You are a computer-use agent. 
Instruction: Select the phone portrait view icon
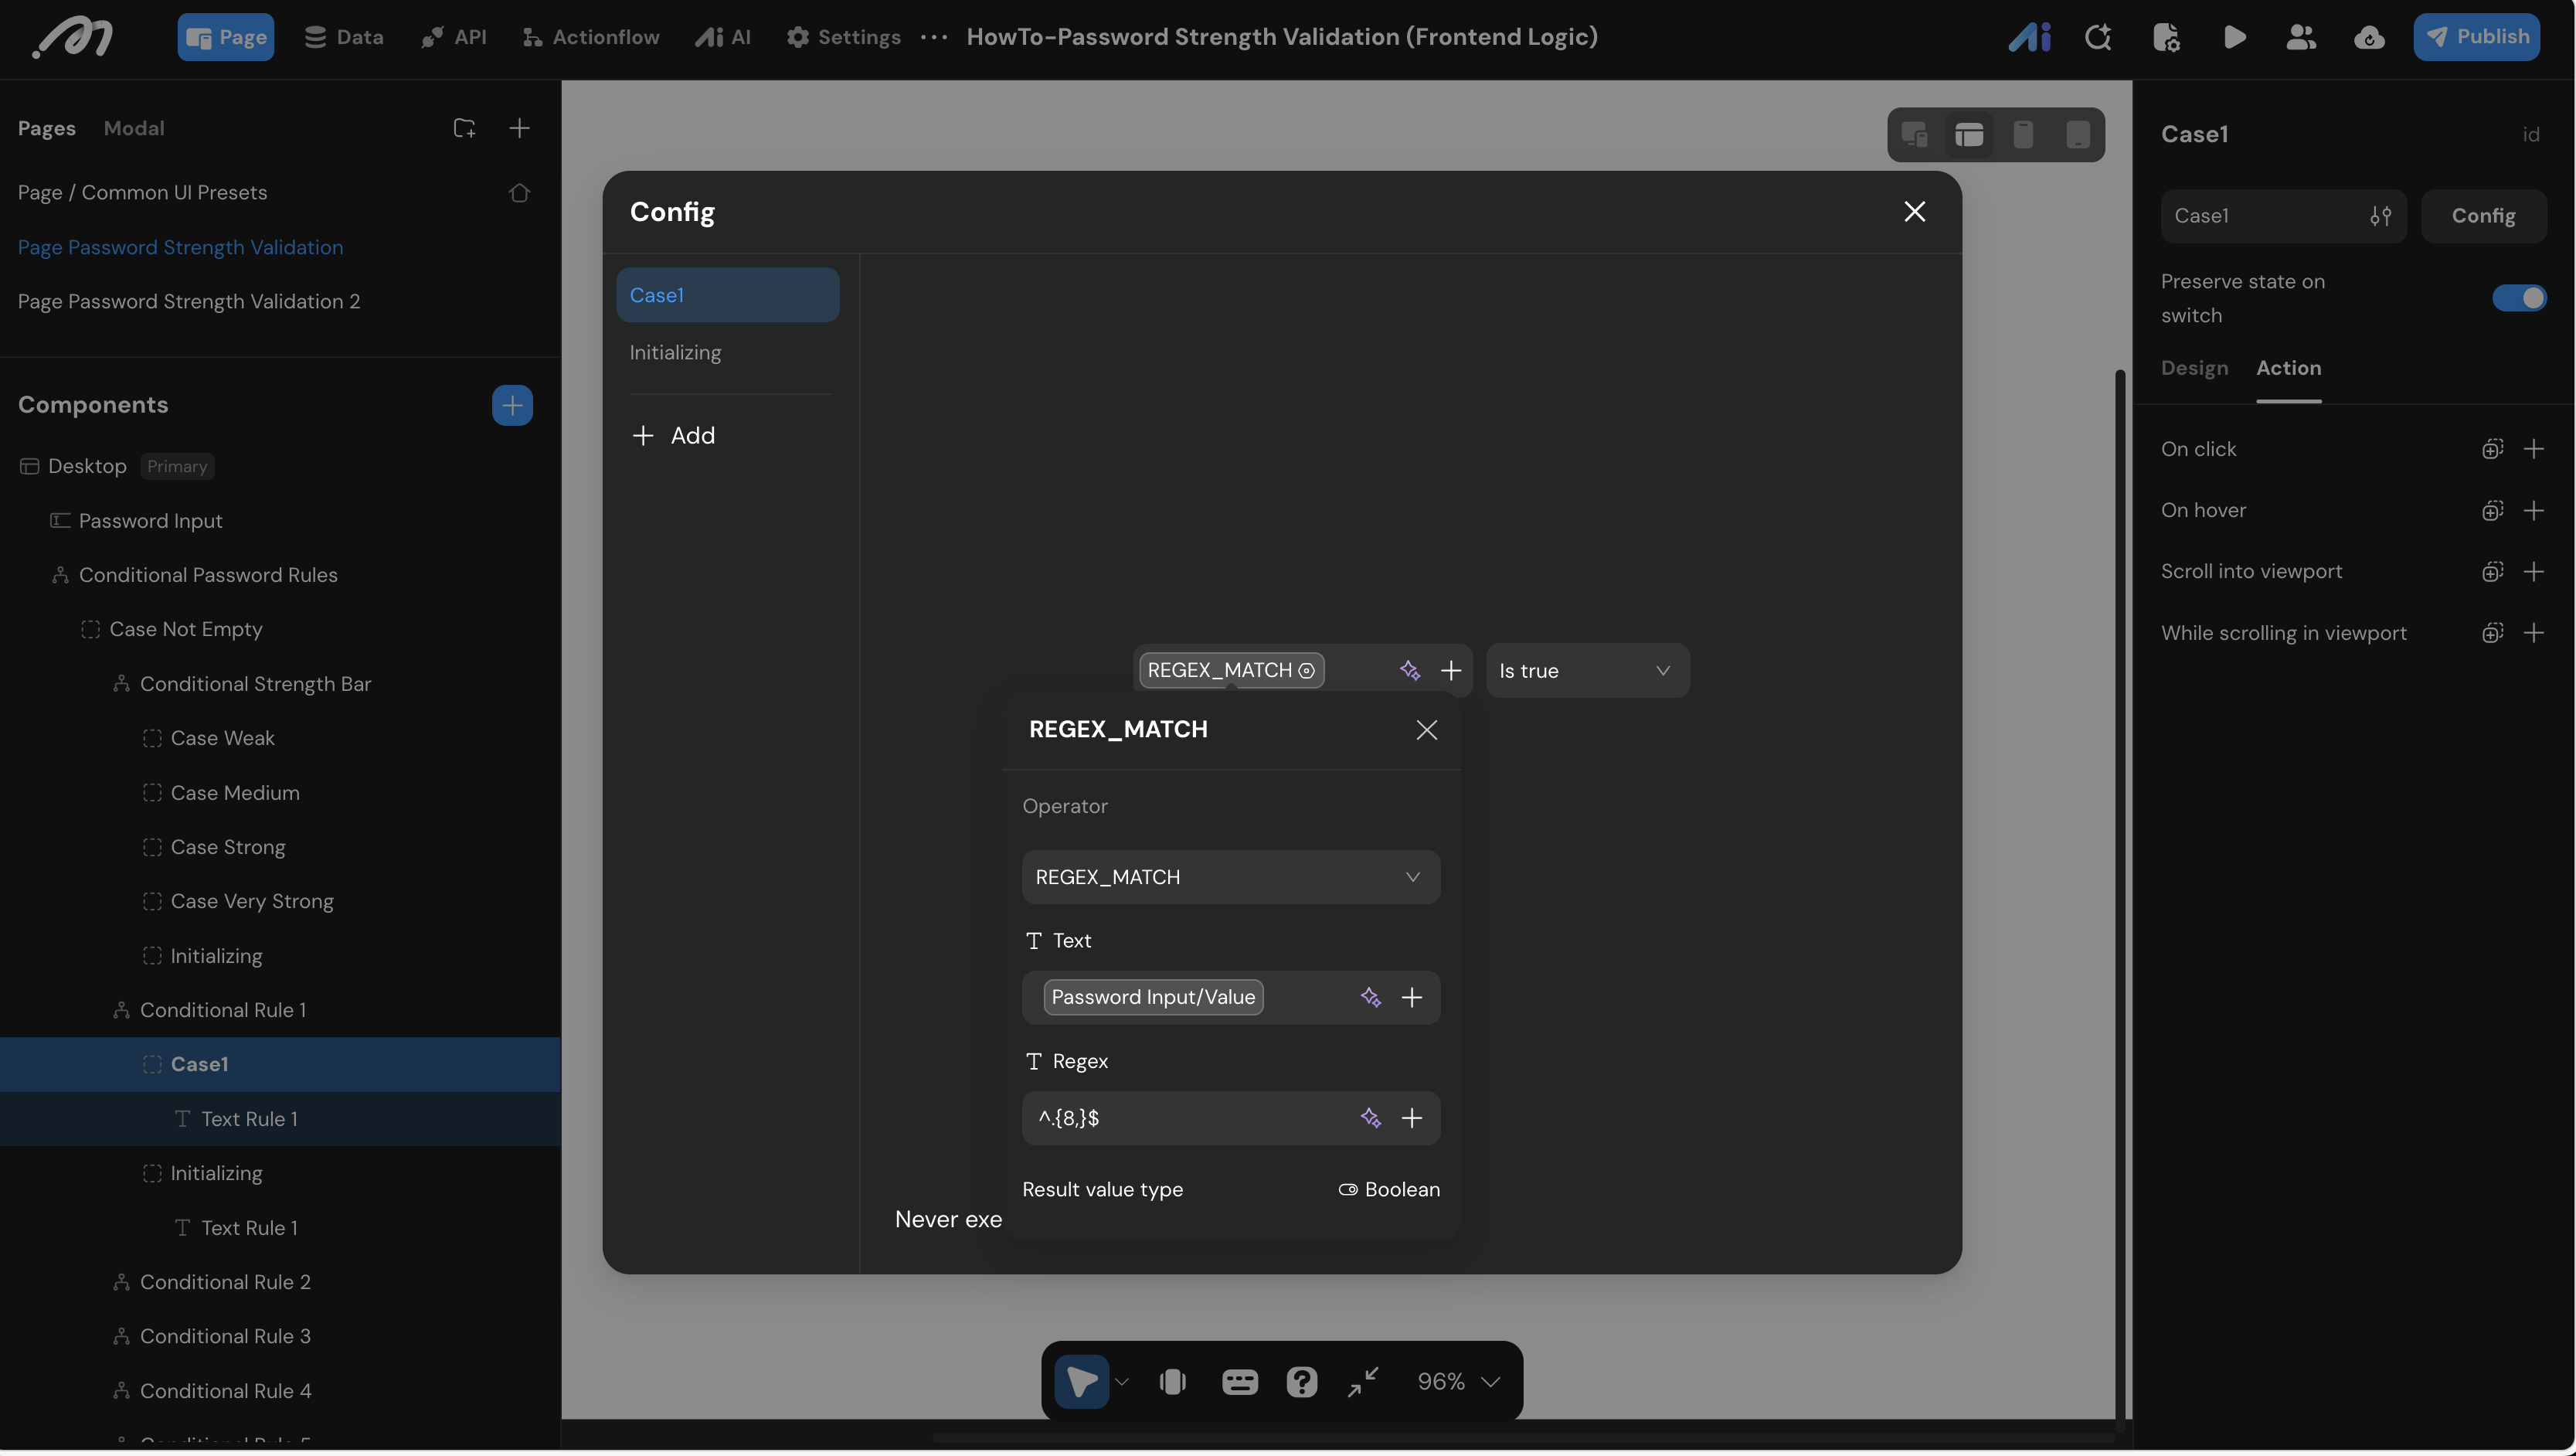pos(2023,134)
